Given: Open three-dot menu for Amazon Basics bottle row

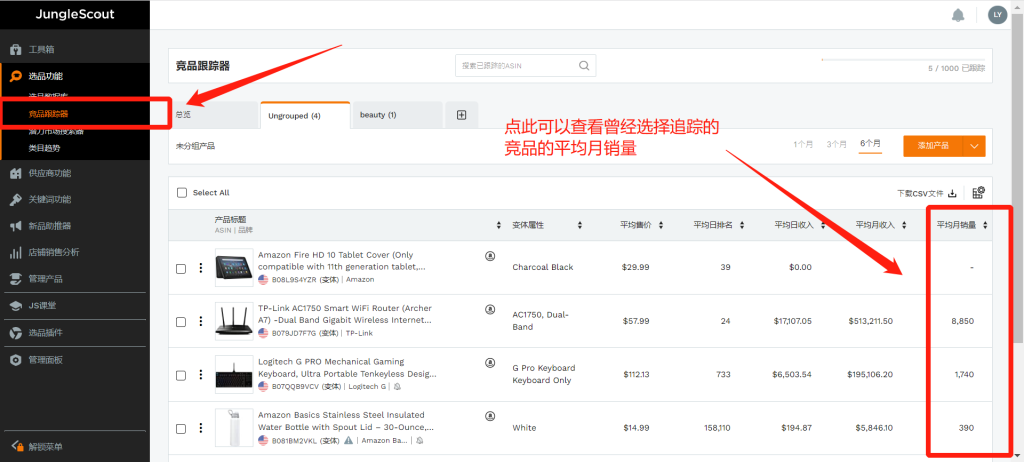Looking at the screenshot, I should coord(200,428).
